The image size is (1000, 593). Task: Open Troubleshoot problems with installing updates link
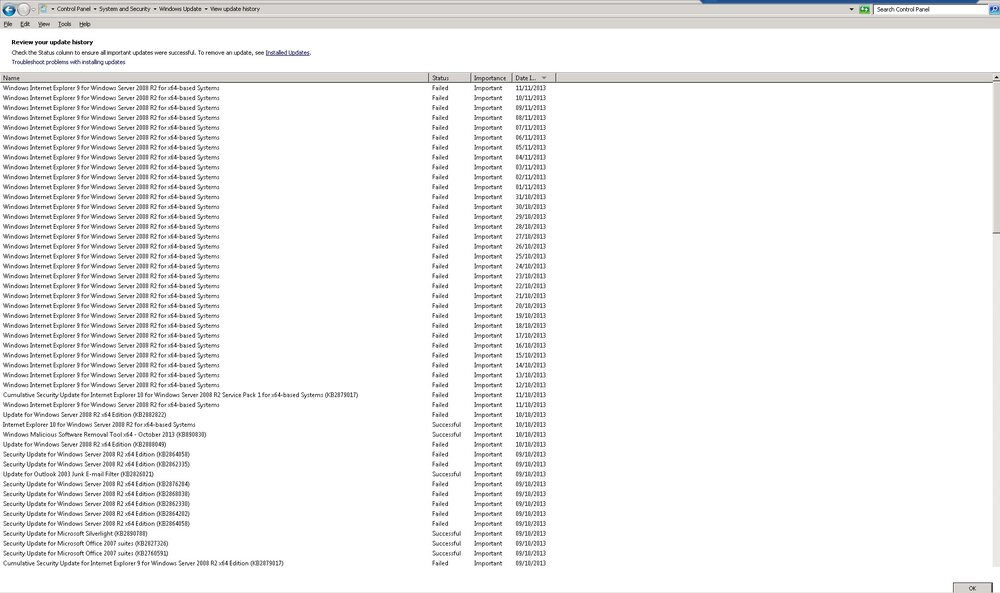click(x=68, y=62)
